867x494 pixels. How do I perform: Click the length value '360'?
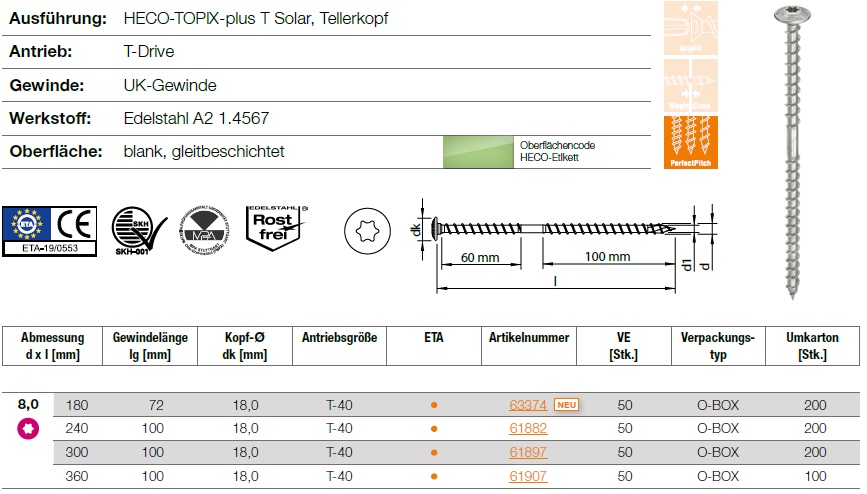[77, 476]
